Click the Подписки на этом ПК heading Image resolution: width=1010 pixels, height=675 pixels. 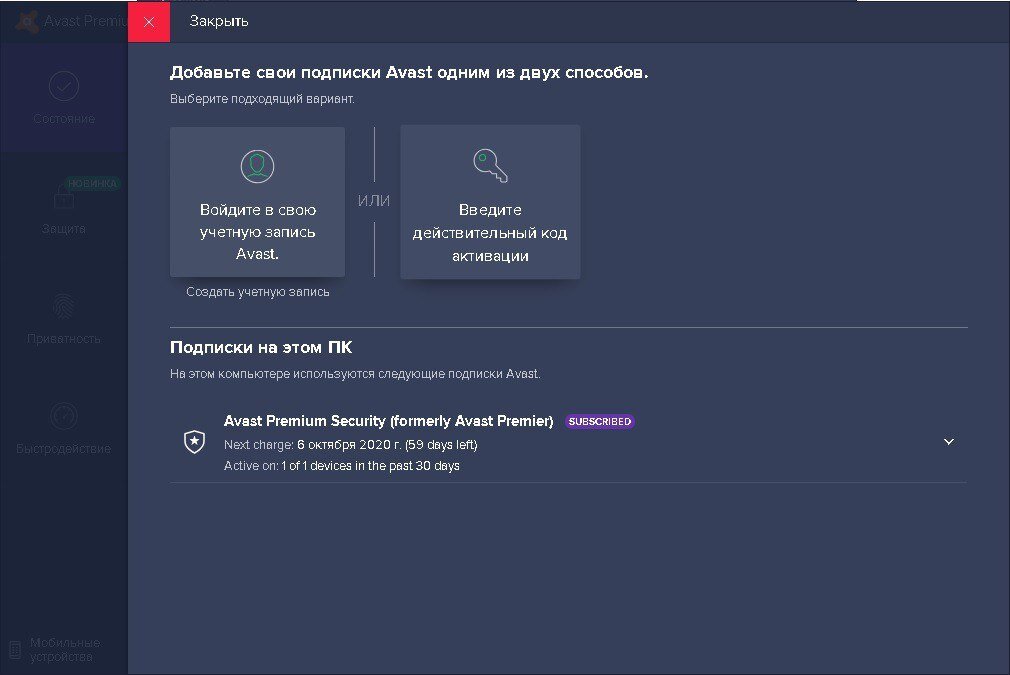[261, 347]
